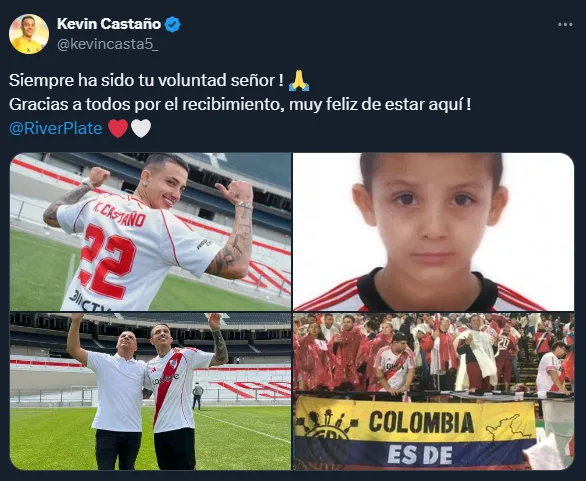Open photo of two men on pitch

pos(150,391)
